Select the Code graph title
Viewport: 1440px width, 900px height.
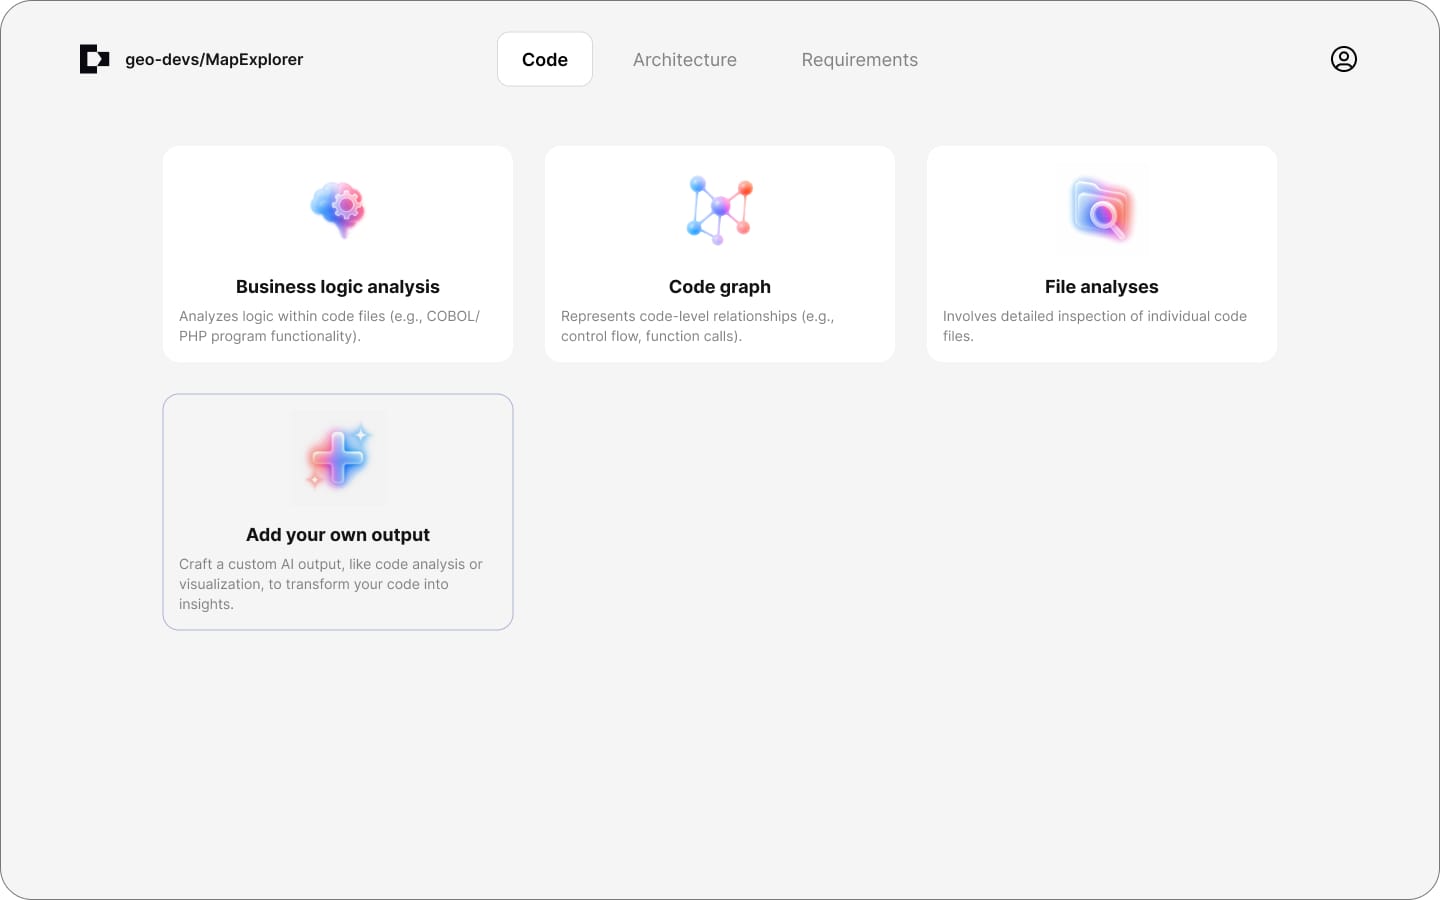pos(719,287)
